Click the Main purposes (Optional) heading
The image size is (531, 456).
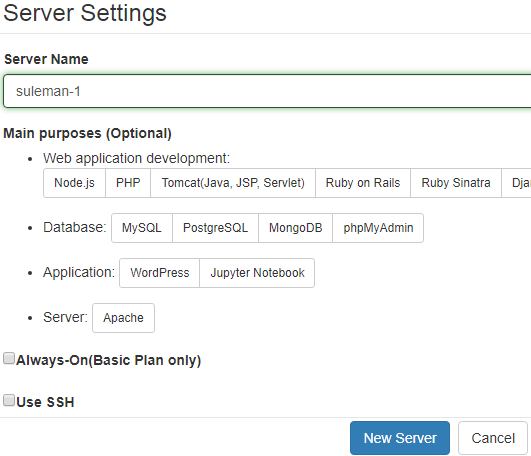click(x=88, y=133)
